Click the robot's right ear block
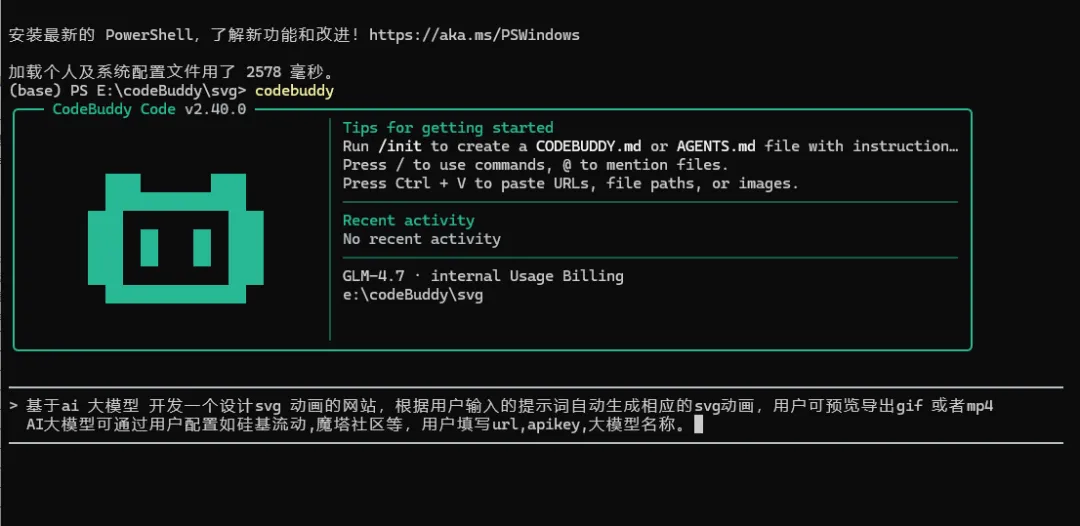 click(x=228, y=185)
